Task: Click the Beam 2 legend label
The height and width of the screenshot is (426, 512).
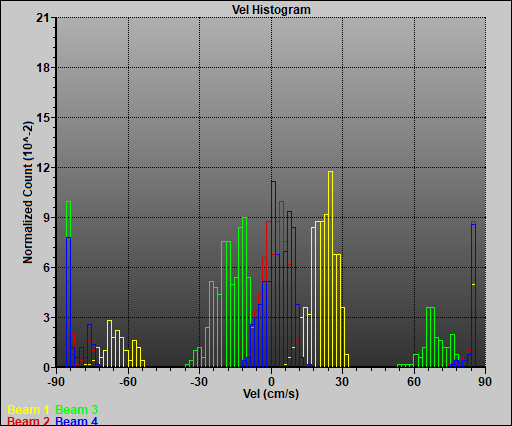Action: pos(28,421)
